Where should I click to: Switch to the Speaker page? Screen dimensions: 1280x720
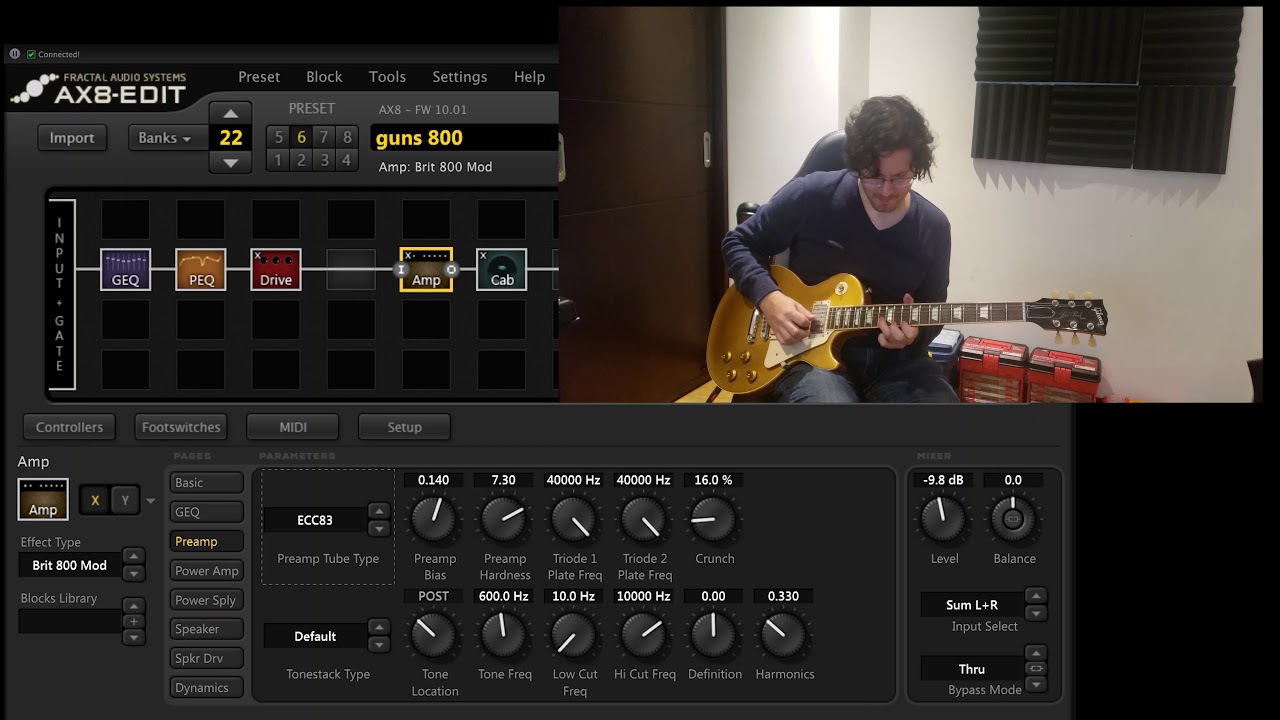point(206,629)
